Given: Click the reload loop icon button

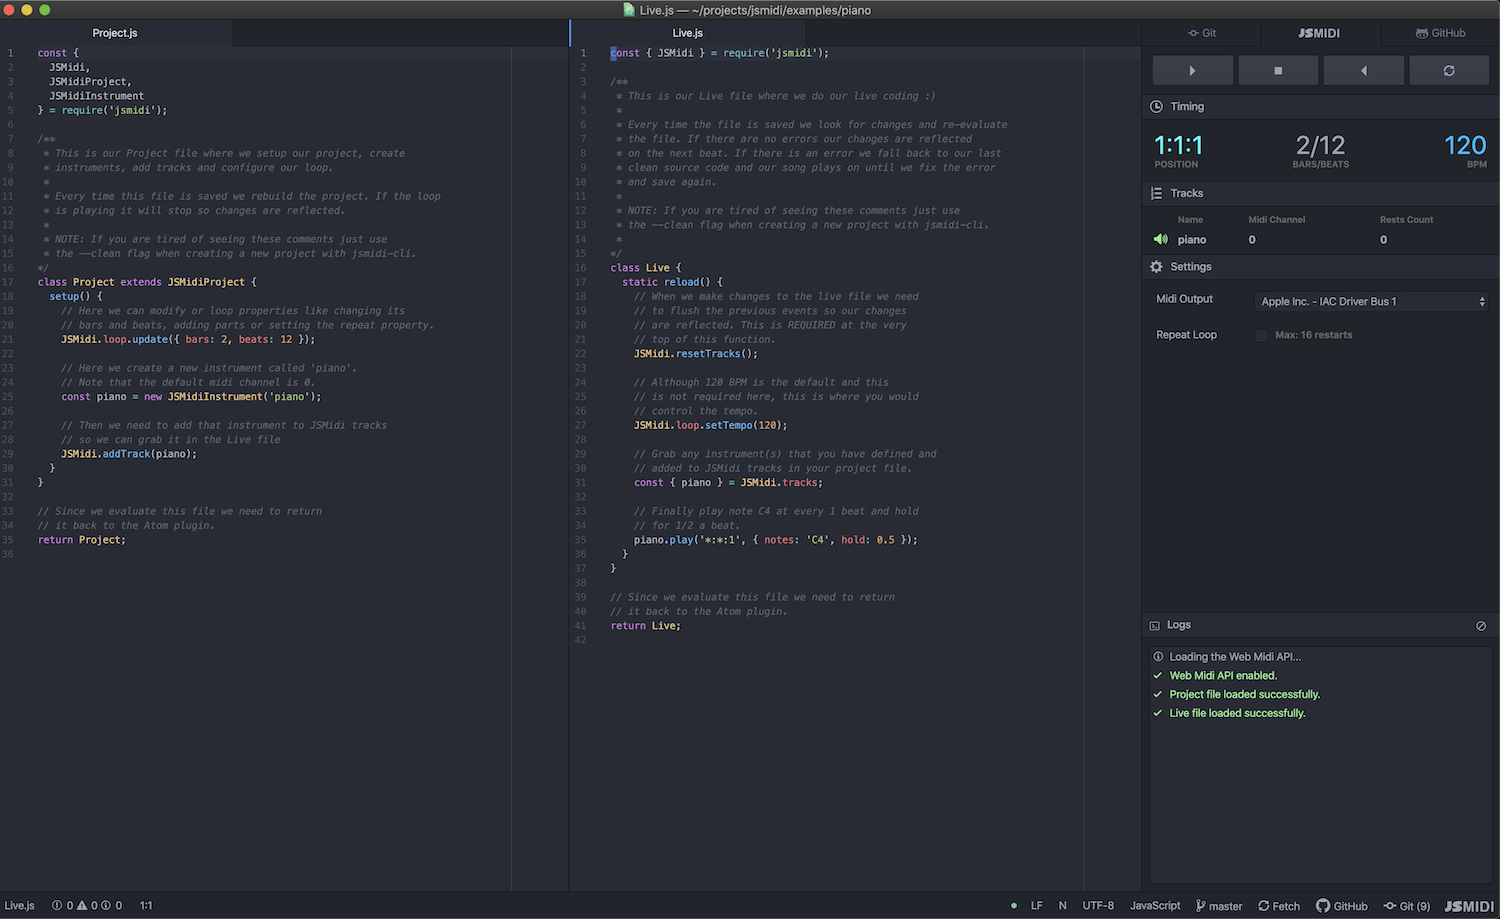Looking at the screenshot, I should (x=1449, y=71).
